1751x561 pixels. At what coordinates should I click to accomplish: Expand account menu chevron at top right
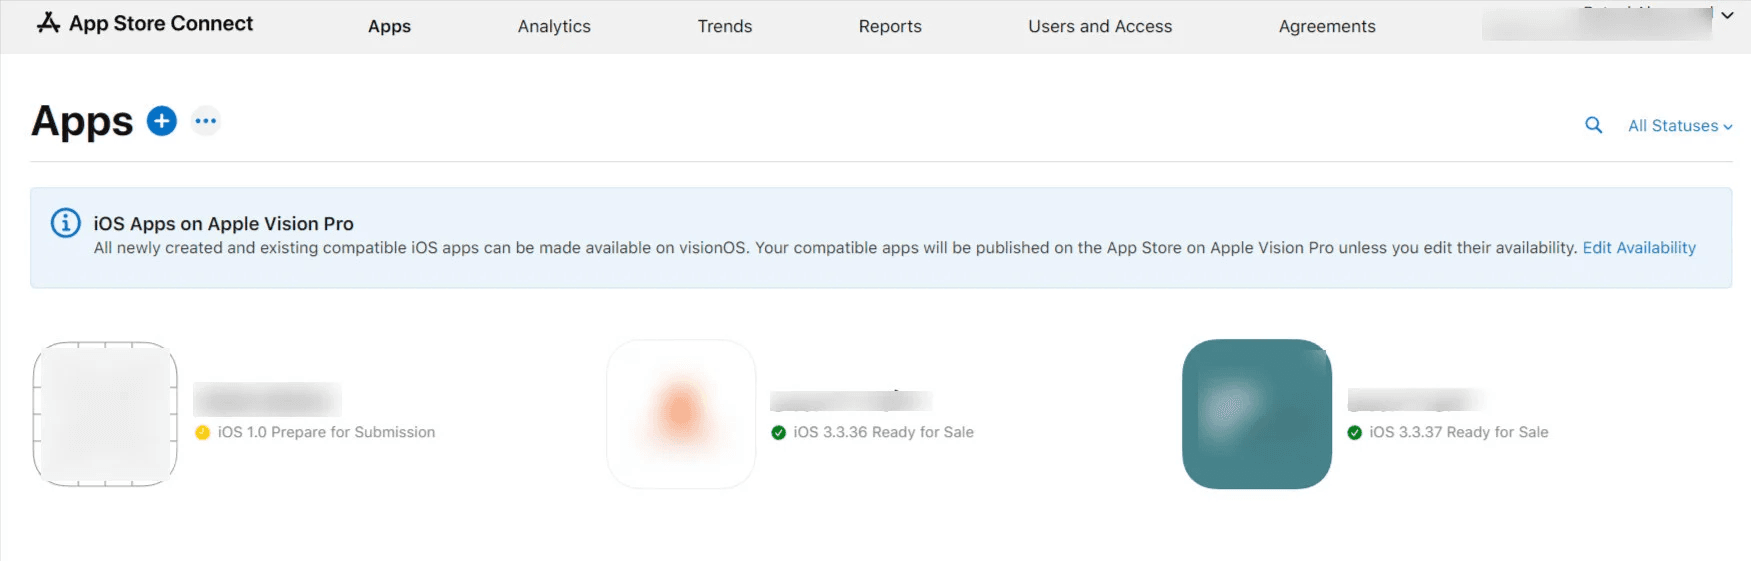[x=1727, y=16]
